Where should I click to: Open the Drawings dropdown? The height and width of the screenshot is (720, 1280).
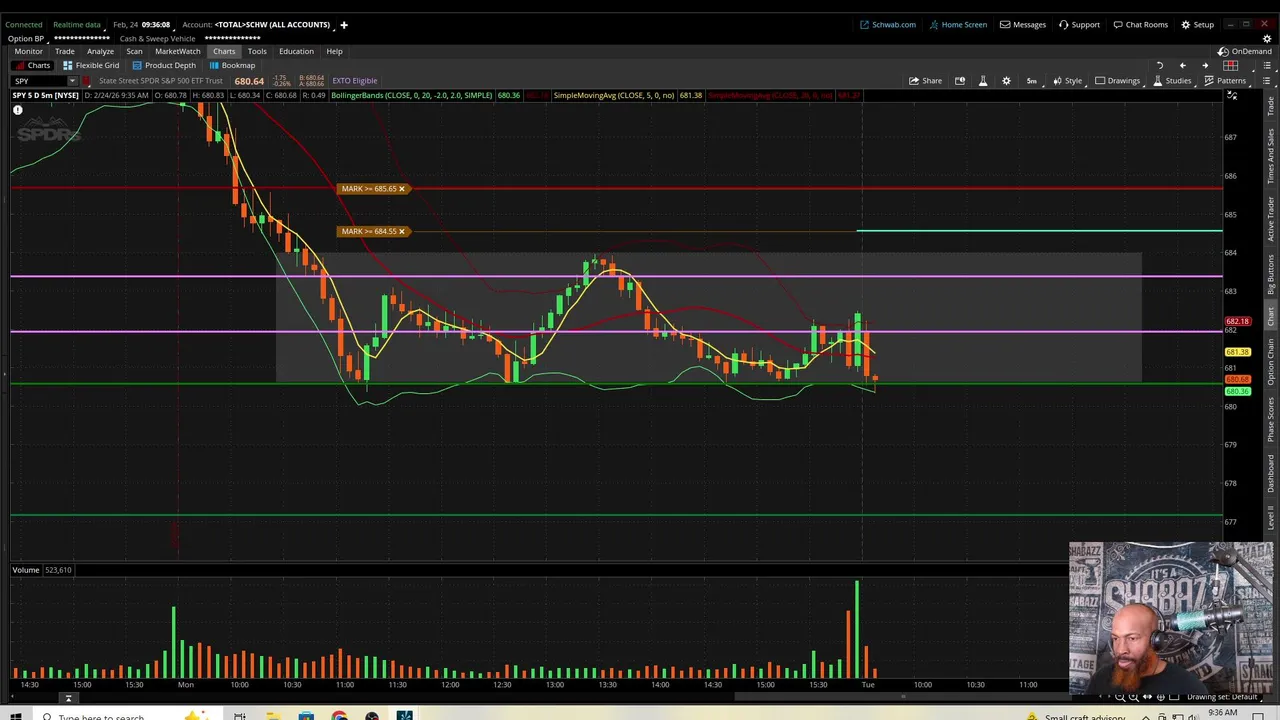point(1117,80)
